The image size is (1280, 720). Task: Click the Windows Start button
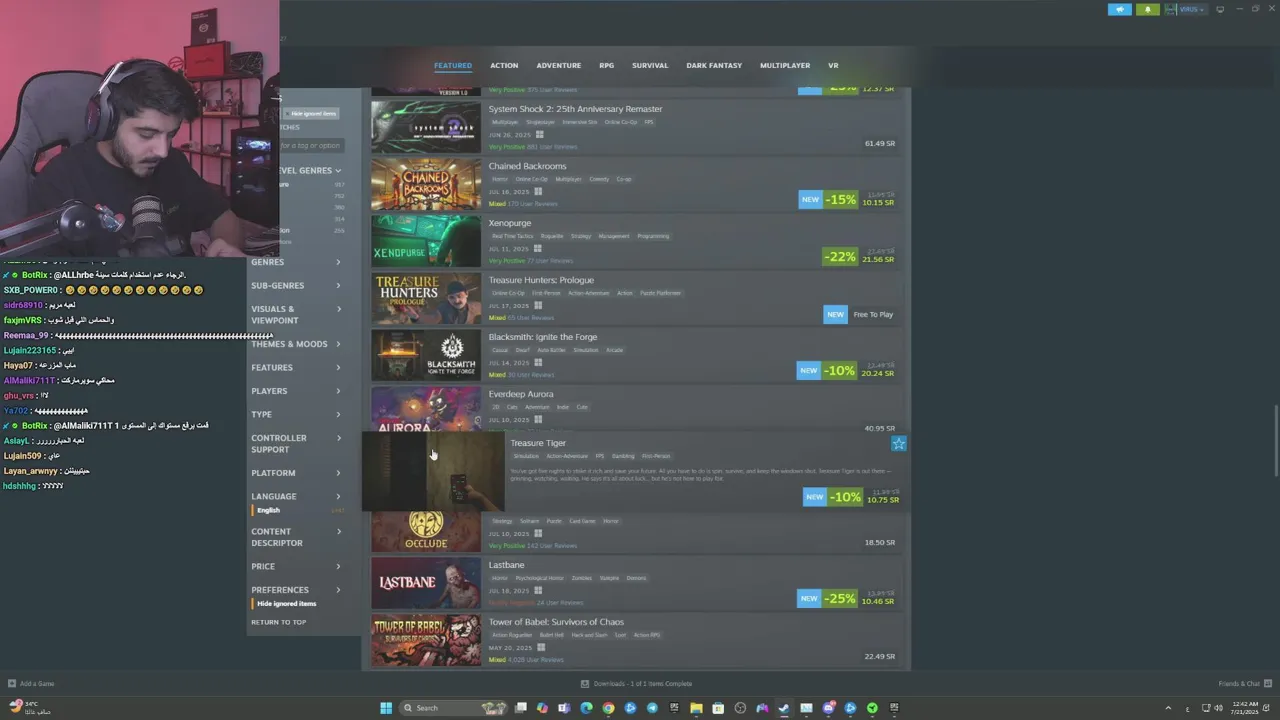(x=386, y=708)
